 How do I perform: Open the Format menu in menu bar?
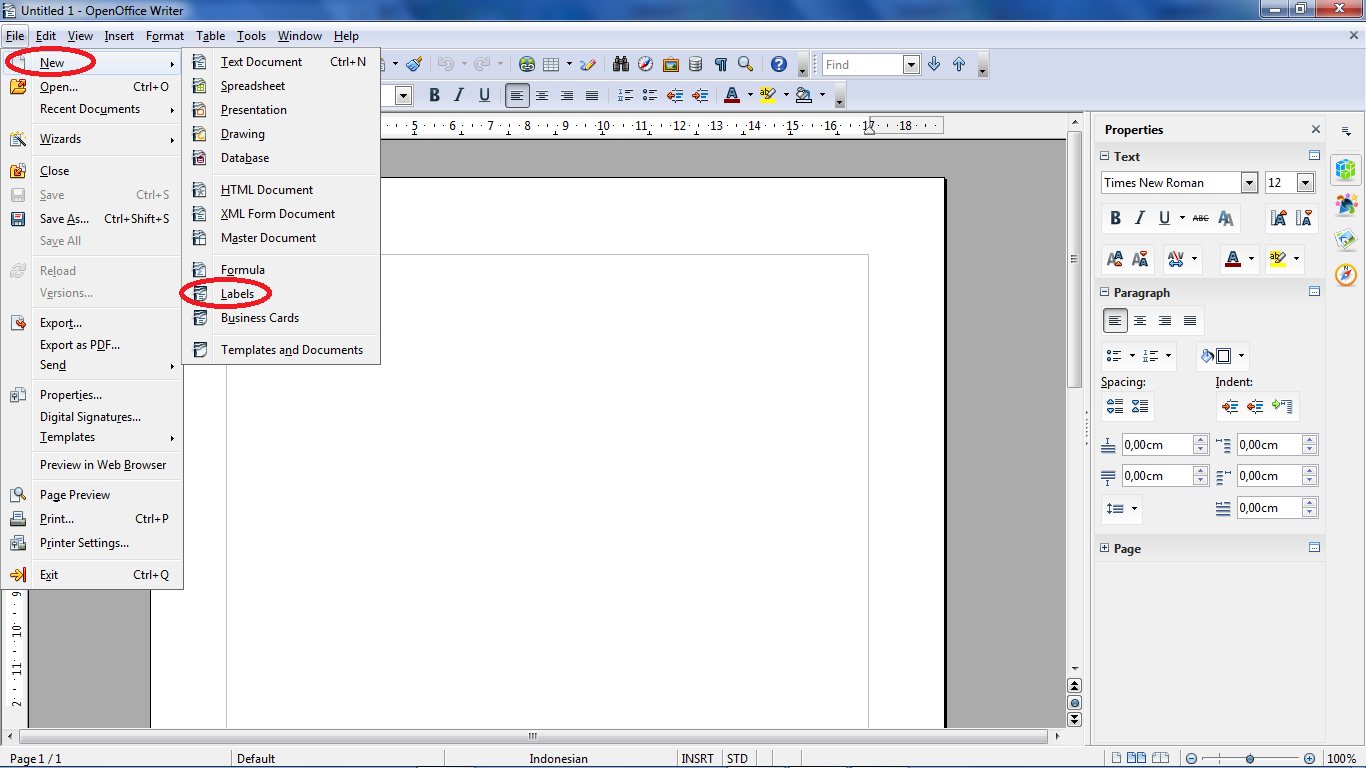[165, 36]
